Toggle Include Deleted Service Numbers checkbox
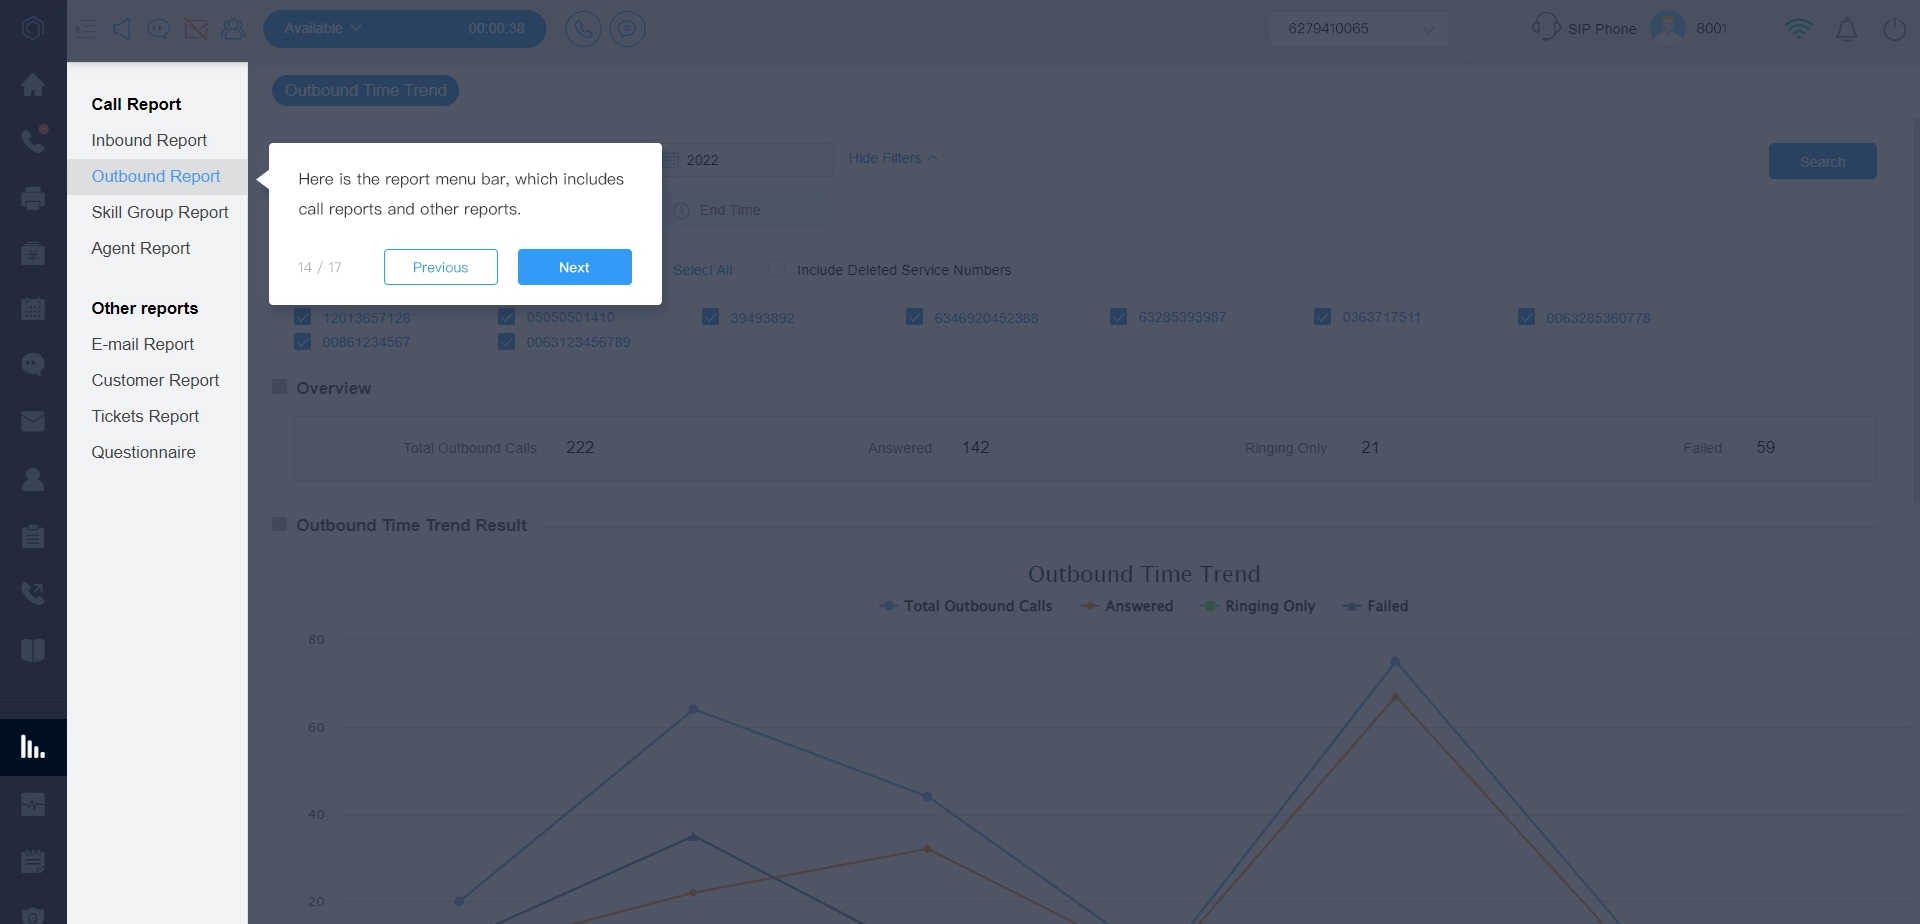Screen dimensions: 1920x924 pyautogui.click(x=777, y=269)
